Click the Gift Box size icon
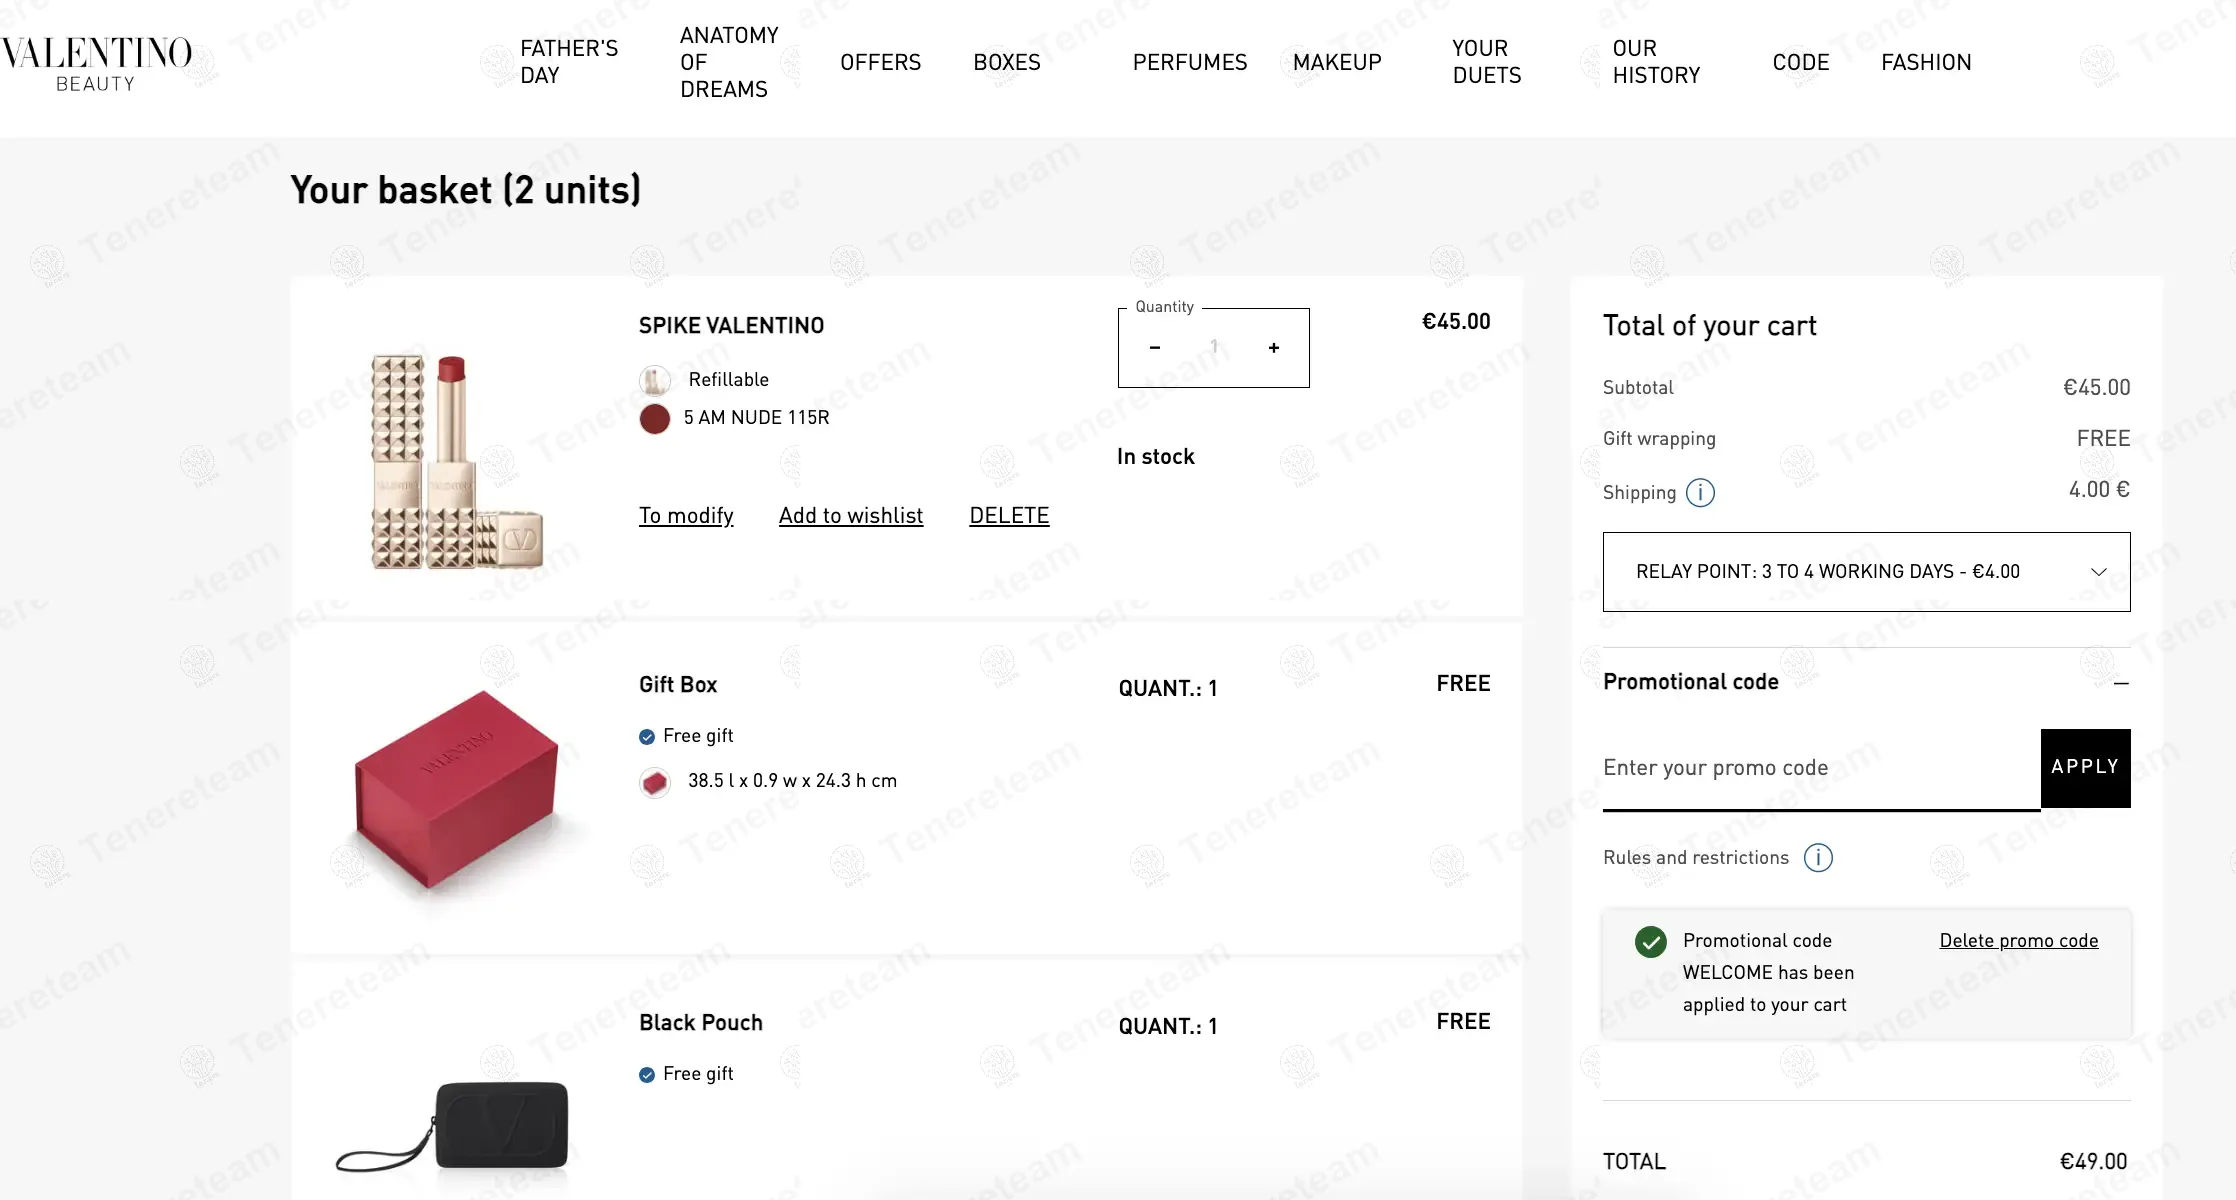2236x1200 pixels. click(655, 782)
